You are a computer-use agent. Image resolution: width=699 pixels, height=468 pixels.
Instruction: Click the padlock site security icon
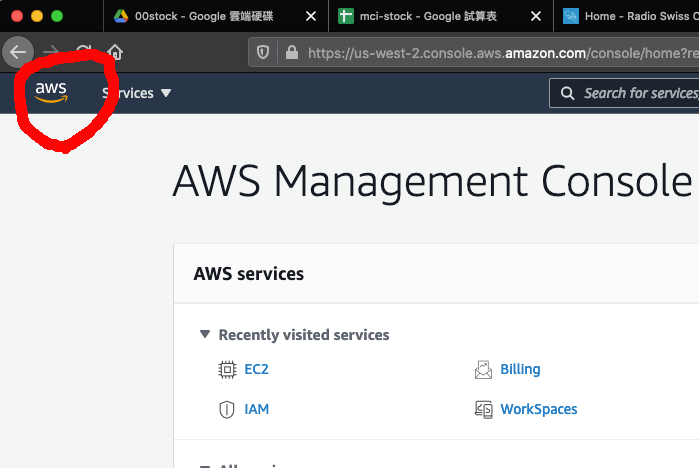click(x=291, y=52)
